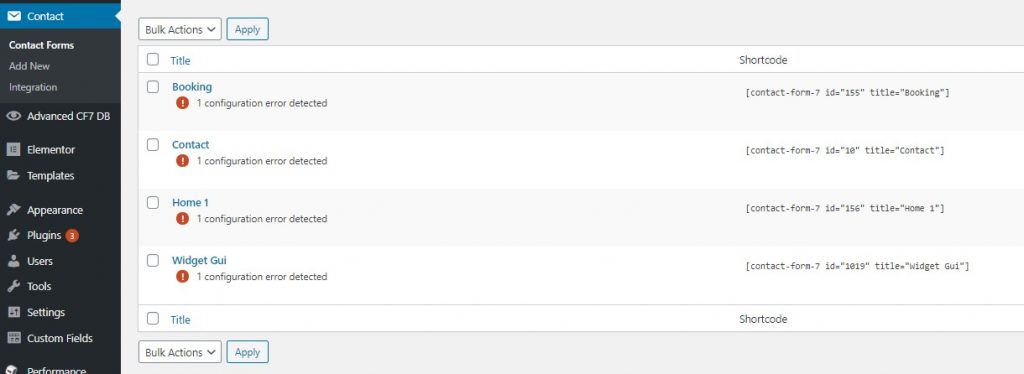Click the Tools wrench icon
The image size is (1024, 374).
pos(14,287)
